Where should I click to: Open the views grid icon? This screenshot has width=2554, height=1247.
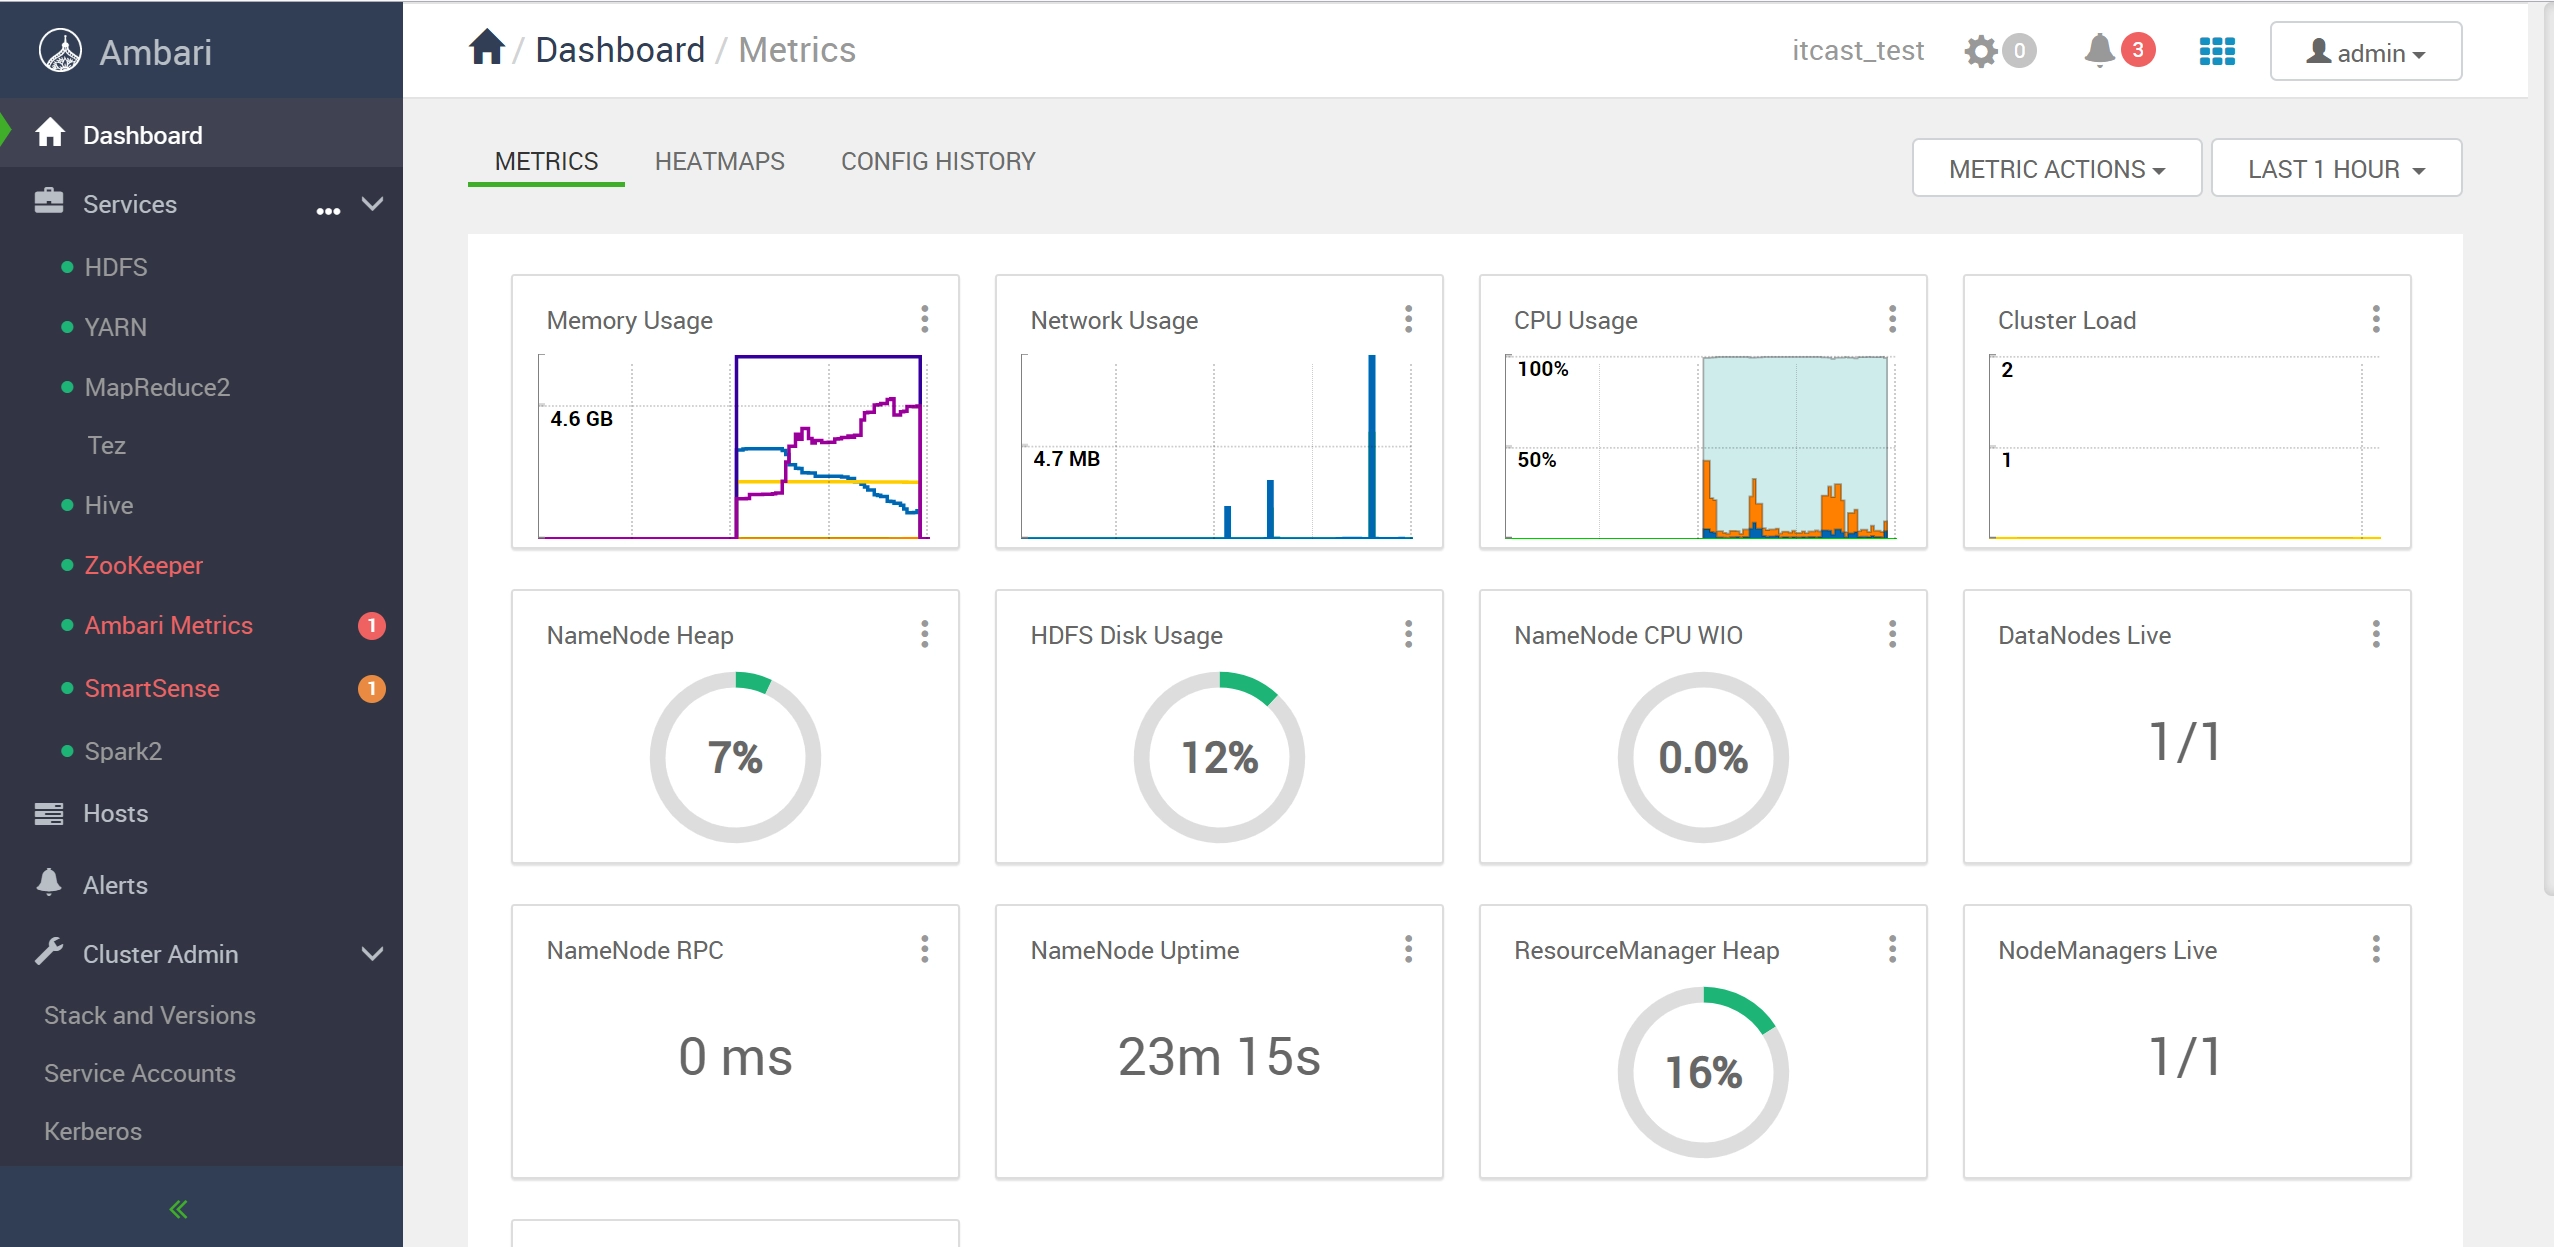[2217, 51]
